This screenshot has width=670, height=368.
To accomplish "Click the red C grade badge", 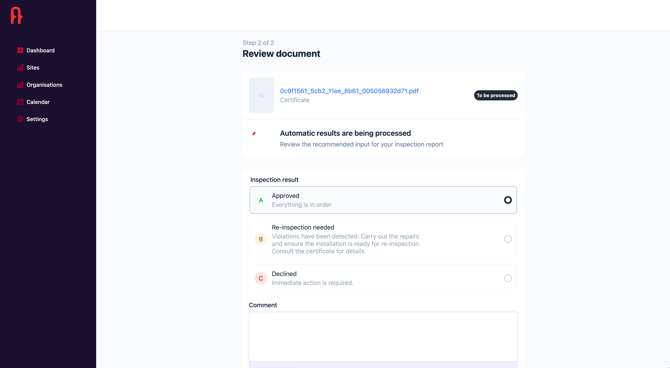I will (261, 278).
